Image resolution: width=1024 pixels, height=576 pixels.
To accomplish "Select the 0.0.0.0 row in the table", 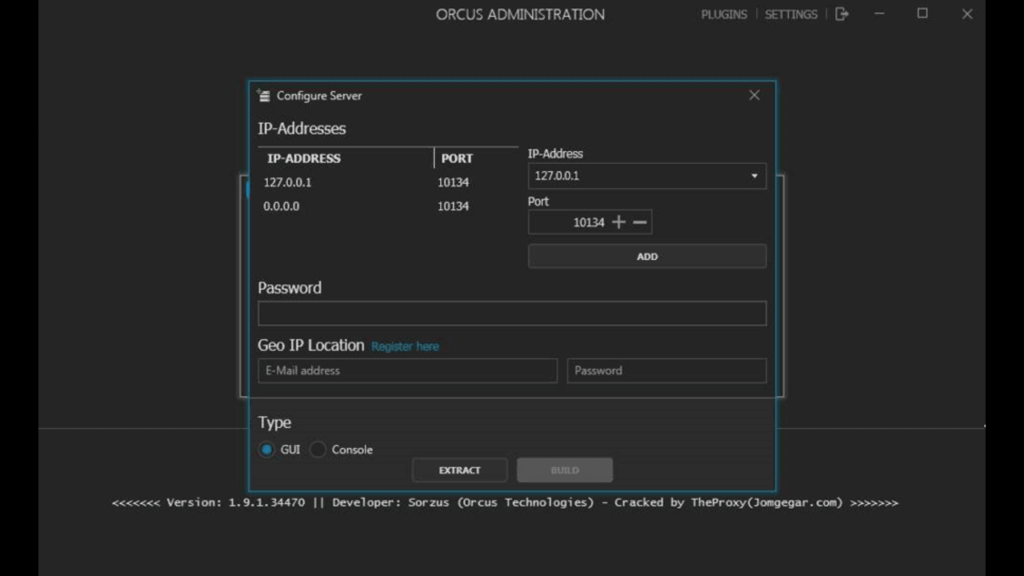I will [x=388, y=206].
